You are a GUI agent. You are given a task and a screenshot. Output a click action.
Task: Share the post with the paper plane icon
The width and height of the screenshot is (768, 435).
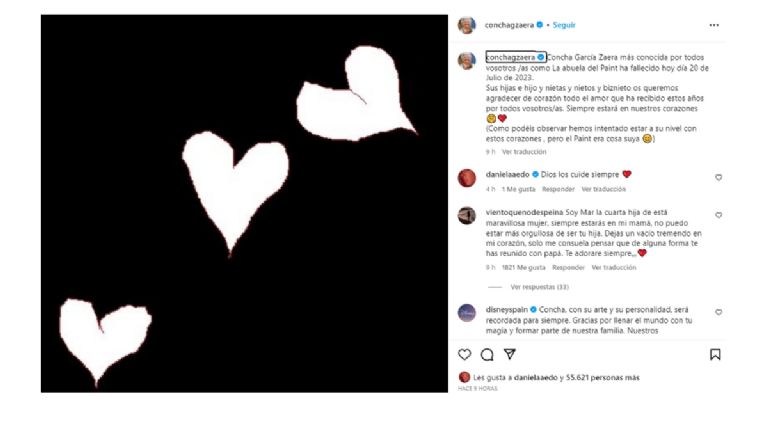[509, 354]
